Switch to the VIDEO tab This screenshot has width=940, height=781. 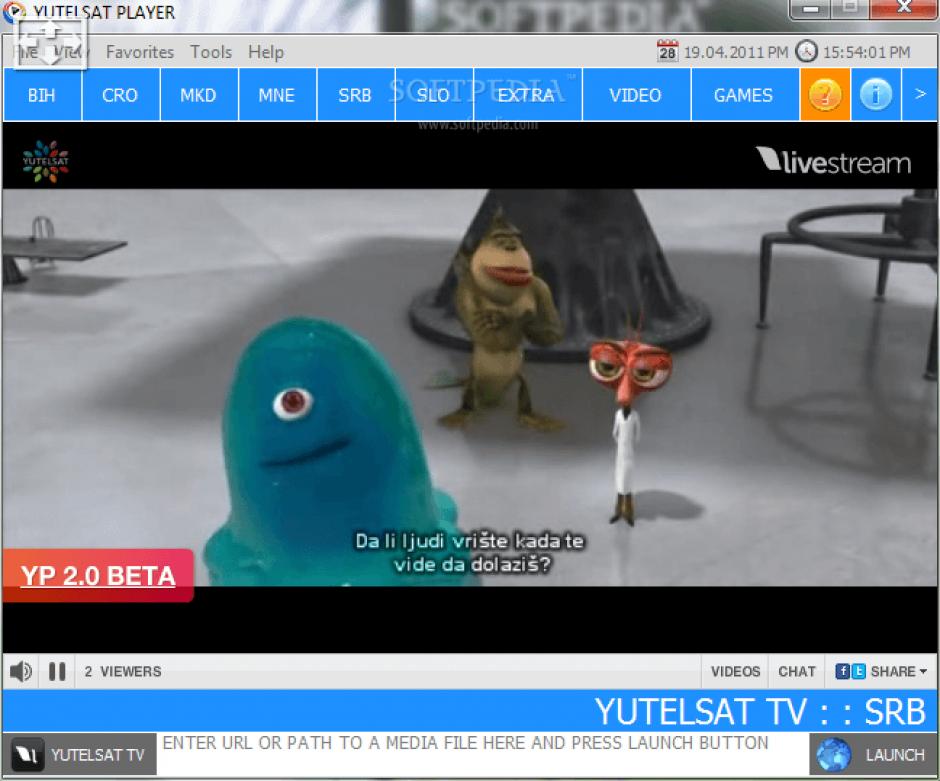[x=636, y=95]
